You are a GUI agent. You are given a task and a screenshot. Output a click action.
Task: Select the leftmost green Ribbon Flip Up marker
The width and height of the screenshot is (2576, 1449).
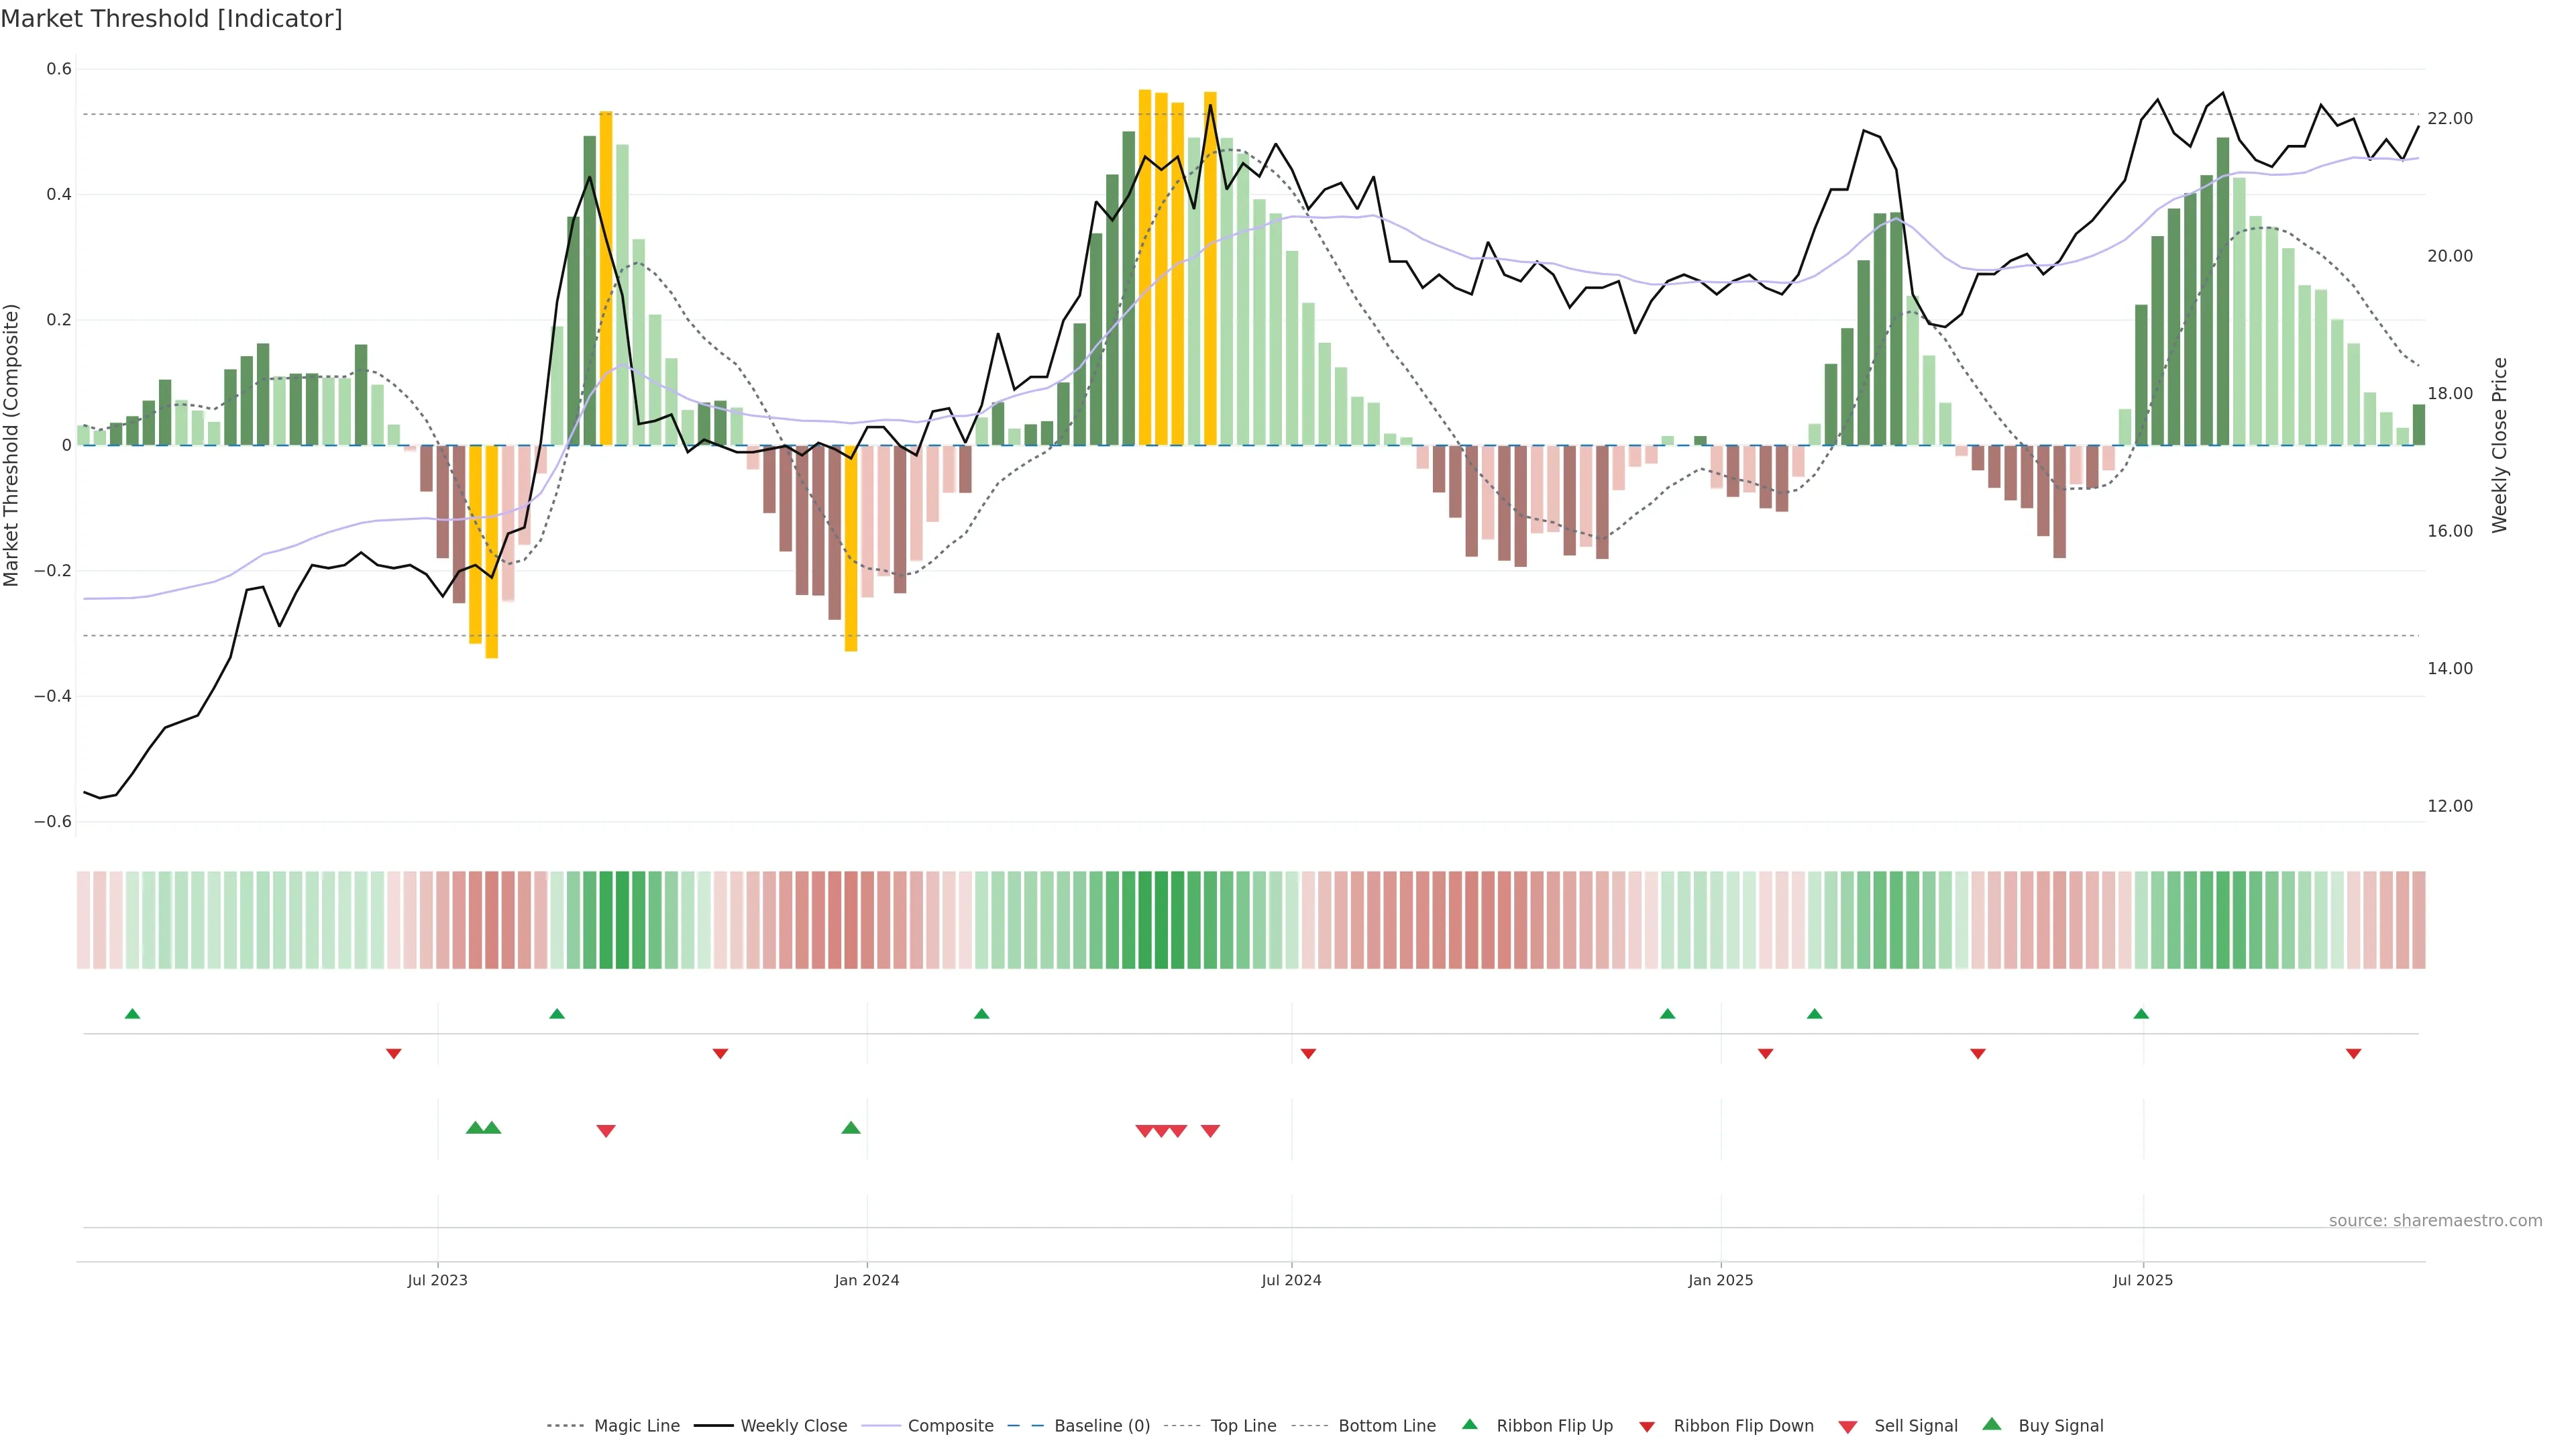coord(132,1014)
